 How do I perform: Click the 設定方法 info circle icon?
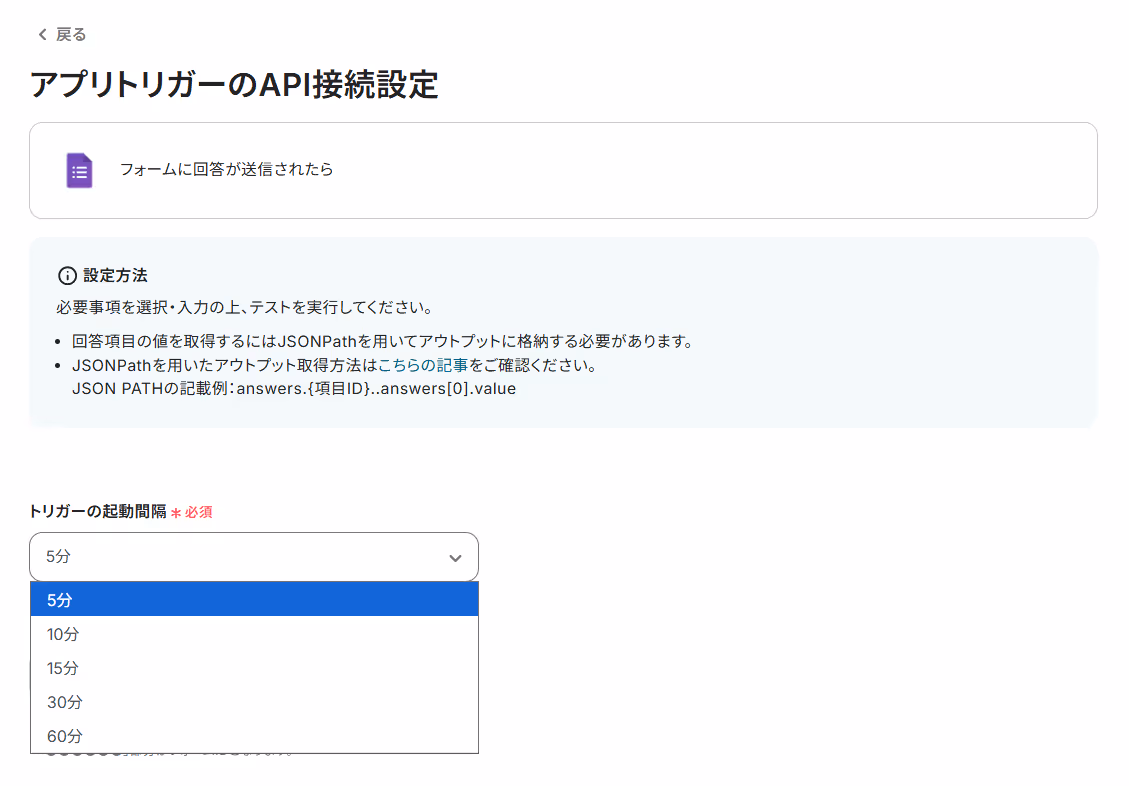tap(67, 276)
